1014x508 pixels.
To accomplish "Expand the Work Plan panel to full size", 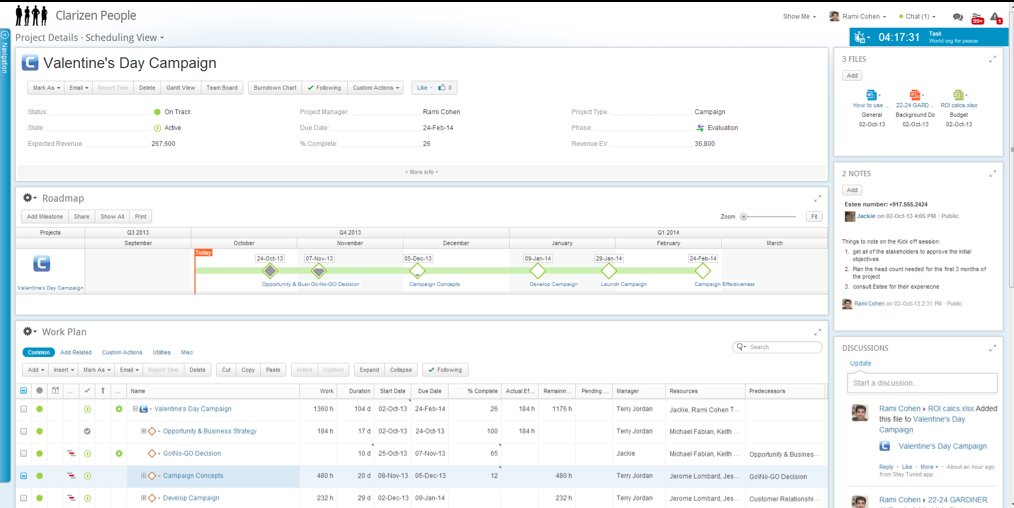I will click(817, 332).
